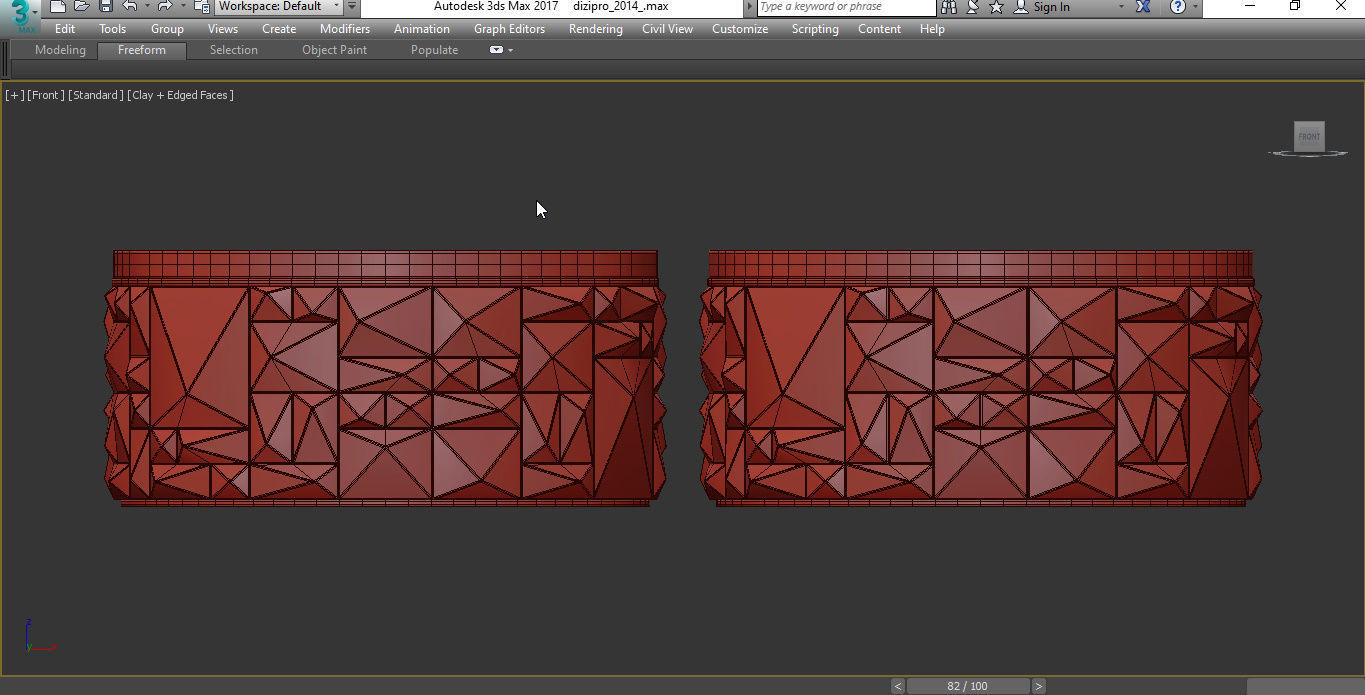Click in the keyword search field
This screenshot has width=1365, height=695.
point(845,7)
